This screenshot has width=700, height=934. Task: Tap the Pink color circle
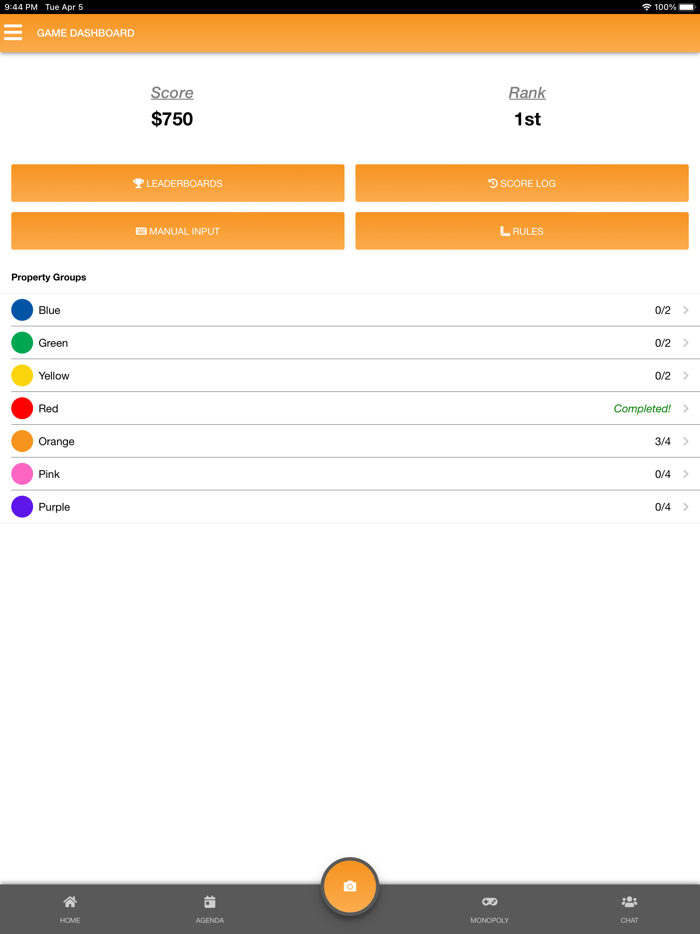[22, 474]
